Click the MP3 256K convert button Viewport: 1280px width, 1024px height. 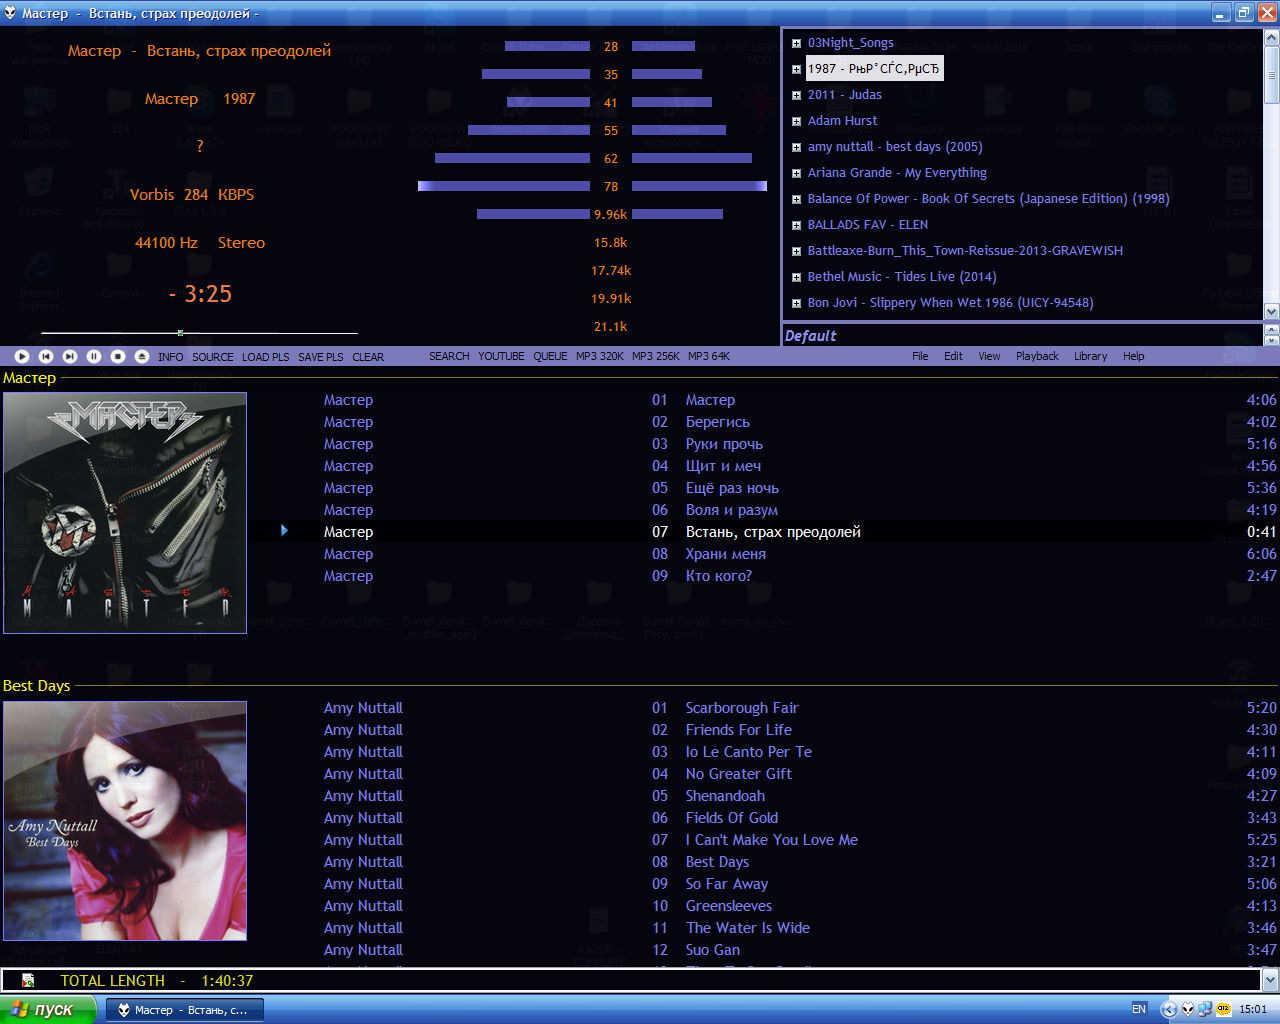[656, 356]
